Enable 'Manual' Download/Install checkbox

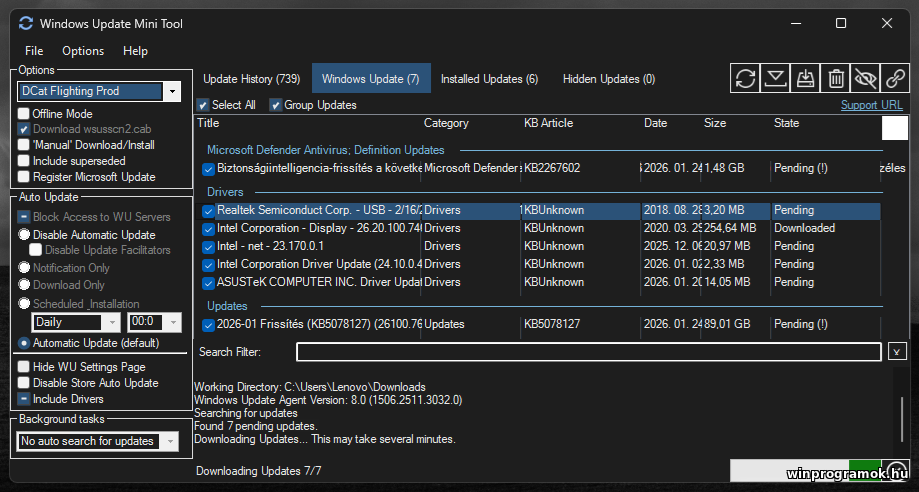pyautogui.click(x=23, y=144)
